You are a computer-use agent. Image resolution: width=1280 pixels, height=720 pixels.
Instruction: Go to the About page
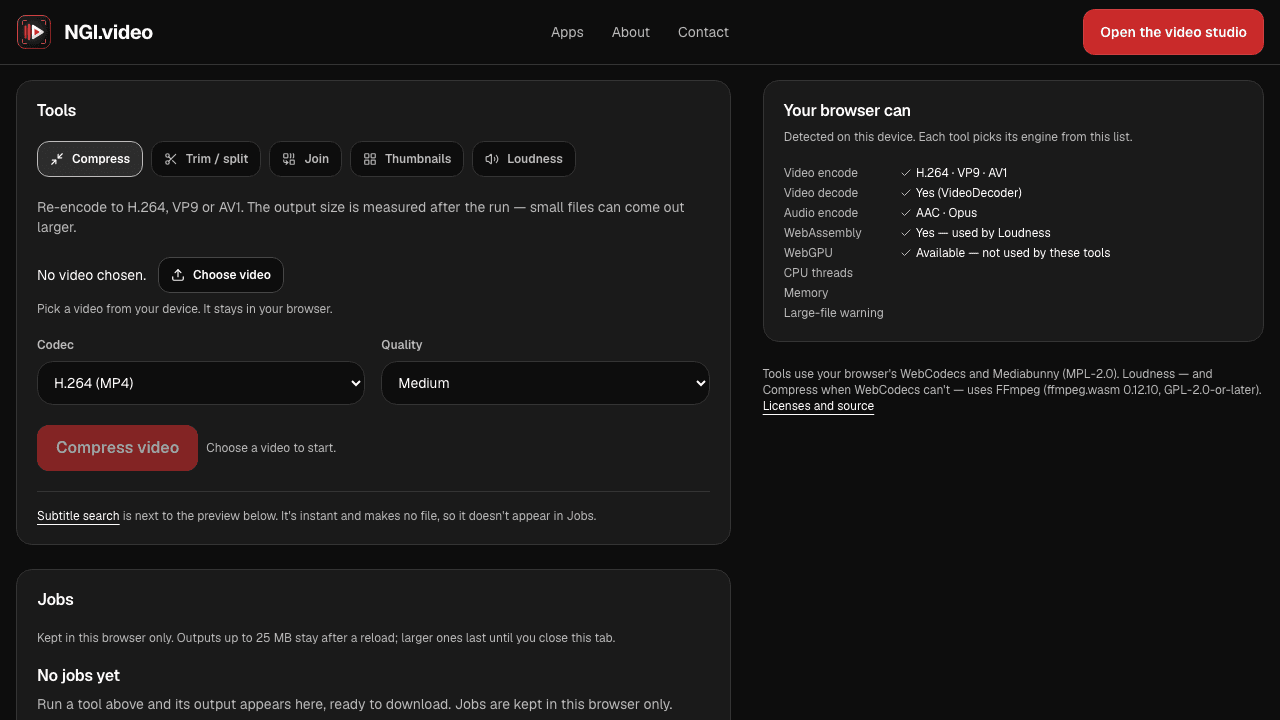point(631,32)
